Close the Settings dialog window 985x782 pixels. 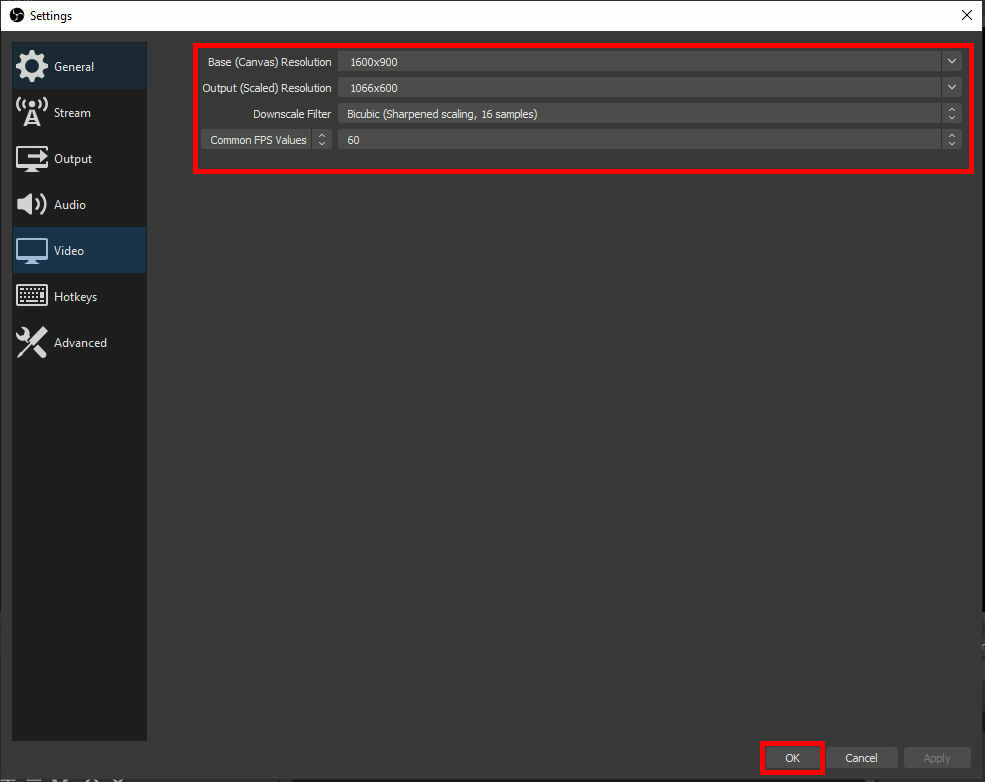point(967,15)
